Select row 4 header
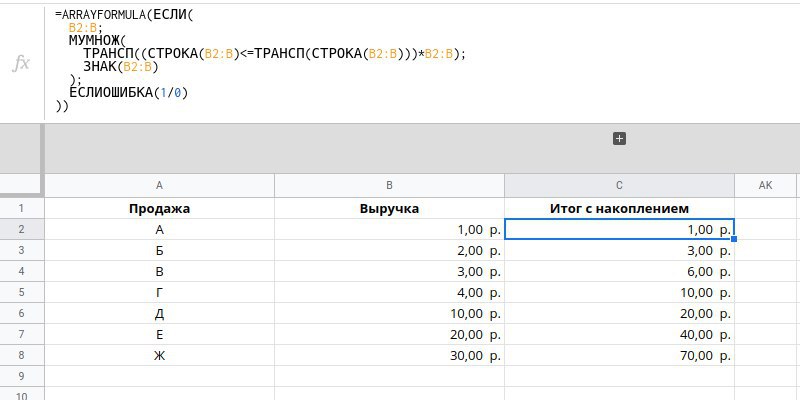 point(21,271)
